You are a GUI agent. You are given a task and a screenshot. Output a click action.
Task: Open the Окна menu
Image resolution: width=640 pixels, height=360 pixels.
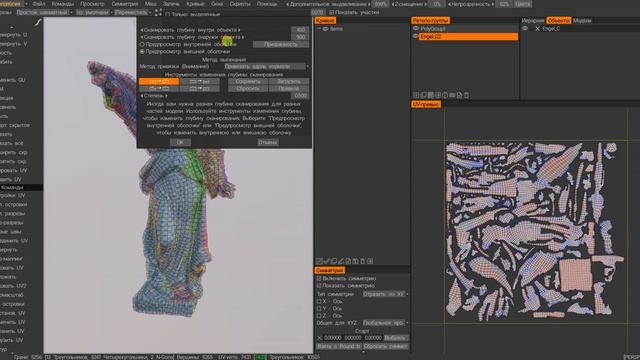tap(217, 4)
